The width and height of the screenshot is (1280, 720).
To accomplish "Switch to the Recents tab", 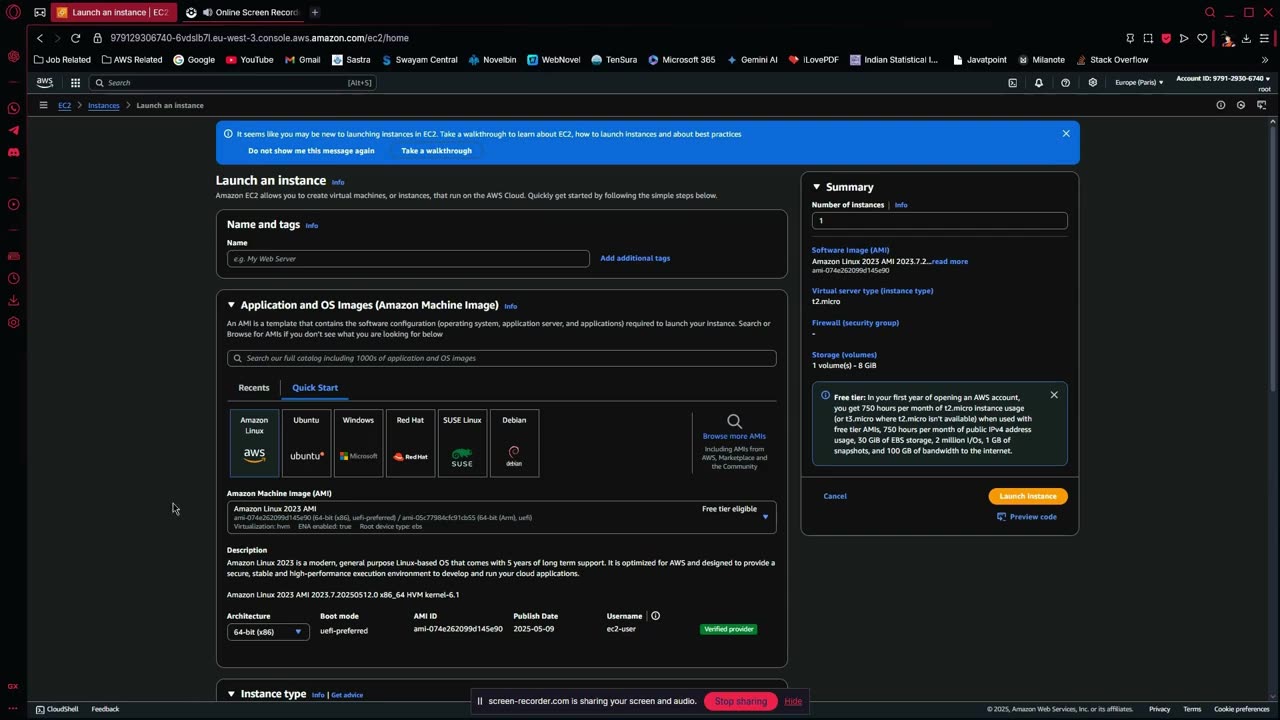I will coord(254,387).
